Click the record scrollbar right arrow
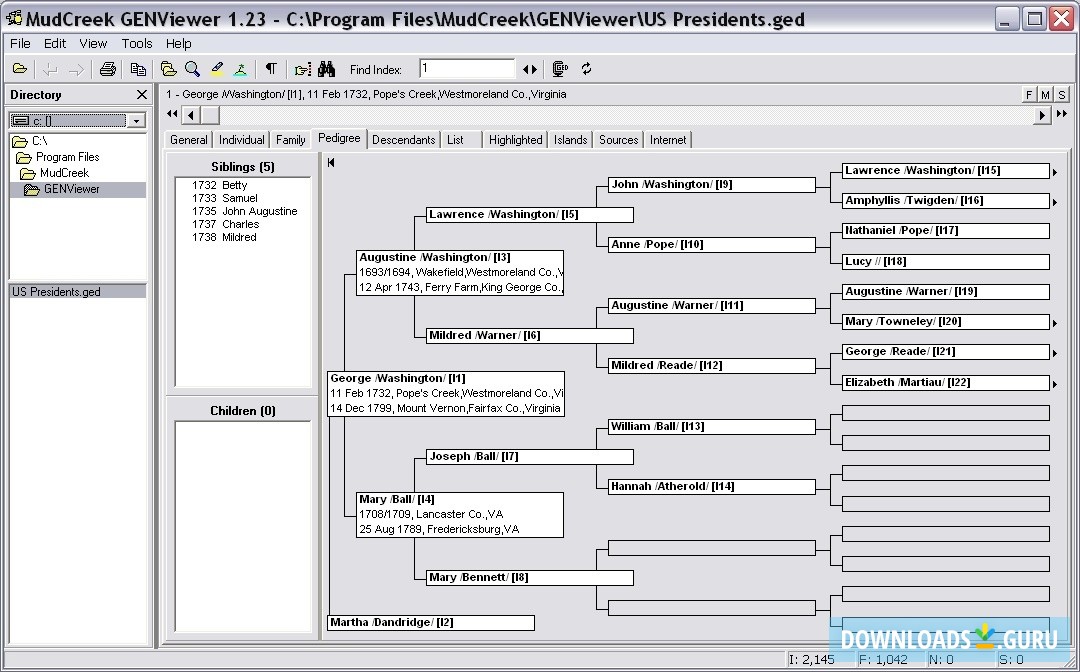Screen dimensions: 1080x672 [1043, 115]
